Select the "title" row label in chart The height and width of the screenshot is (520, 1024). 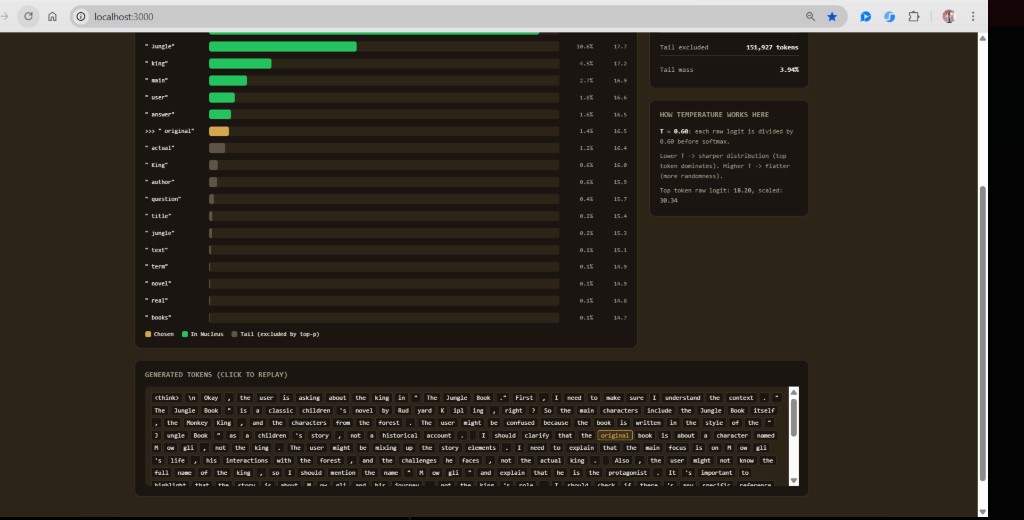click(158, 216)
